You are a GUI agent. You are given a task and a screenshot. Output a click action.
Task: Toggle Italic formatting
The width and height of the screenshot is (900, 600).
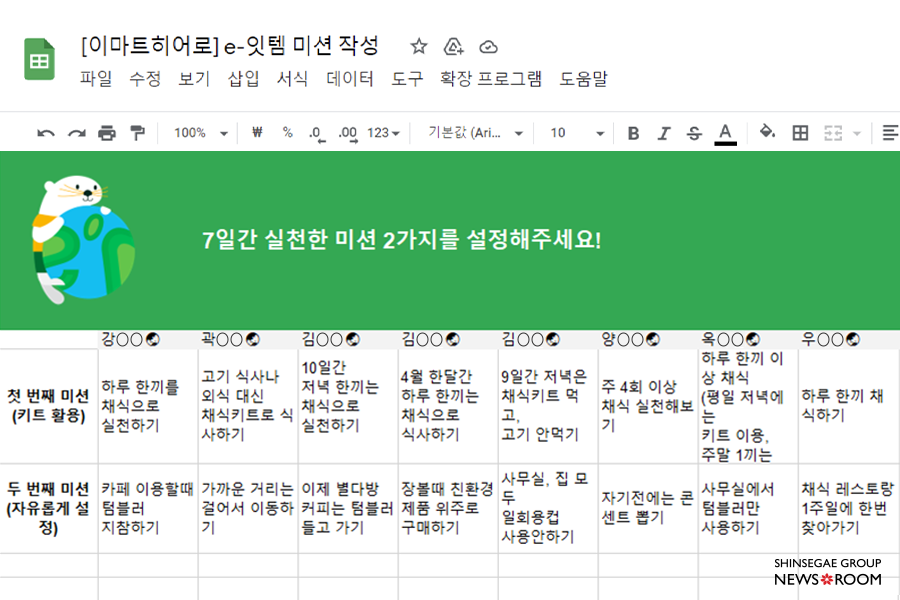point(663,133)
